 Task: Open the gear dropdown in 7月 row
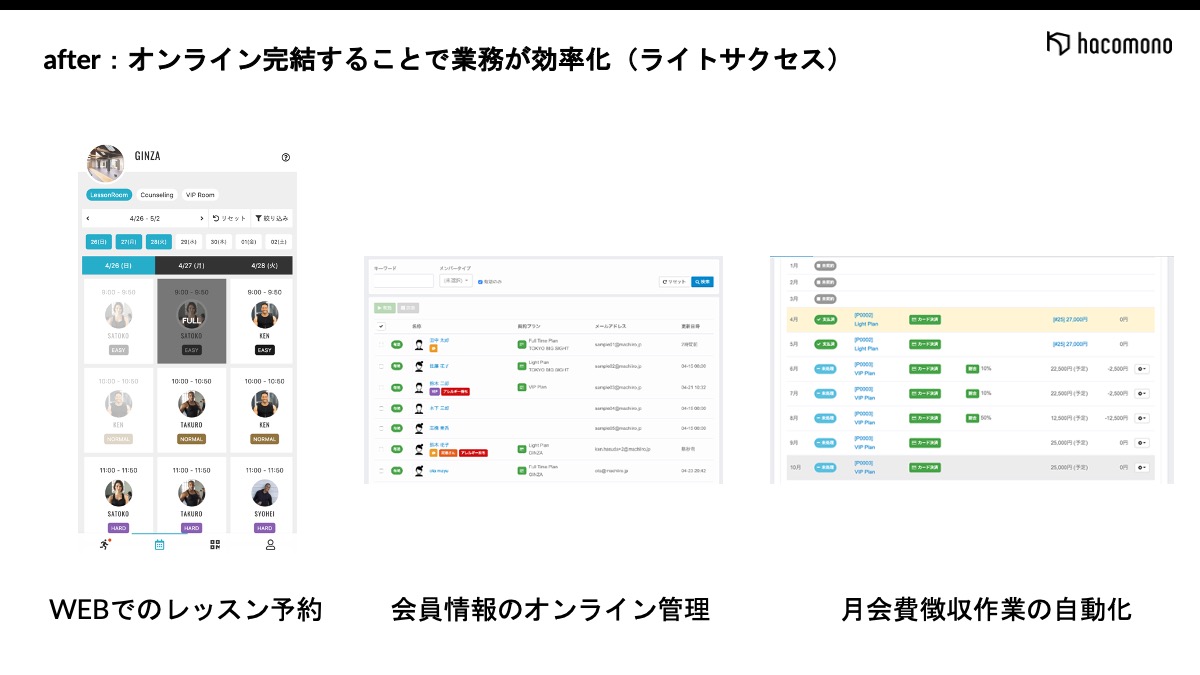click(1142, 393)
